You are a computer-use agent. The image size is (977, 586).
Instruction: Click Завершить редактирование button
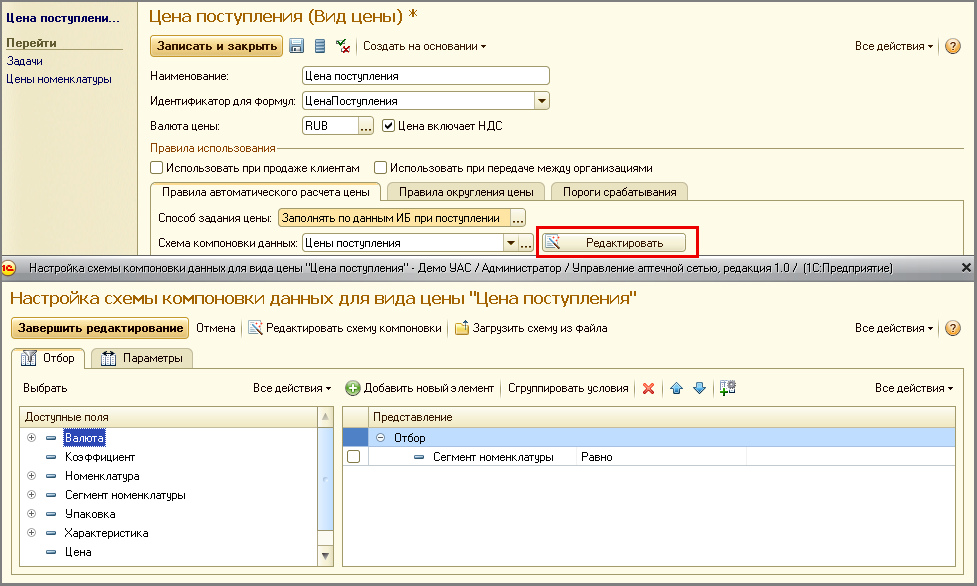point(100,328)
